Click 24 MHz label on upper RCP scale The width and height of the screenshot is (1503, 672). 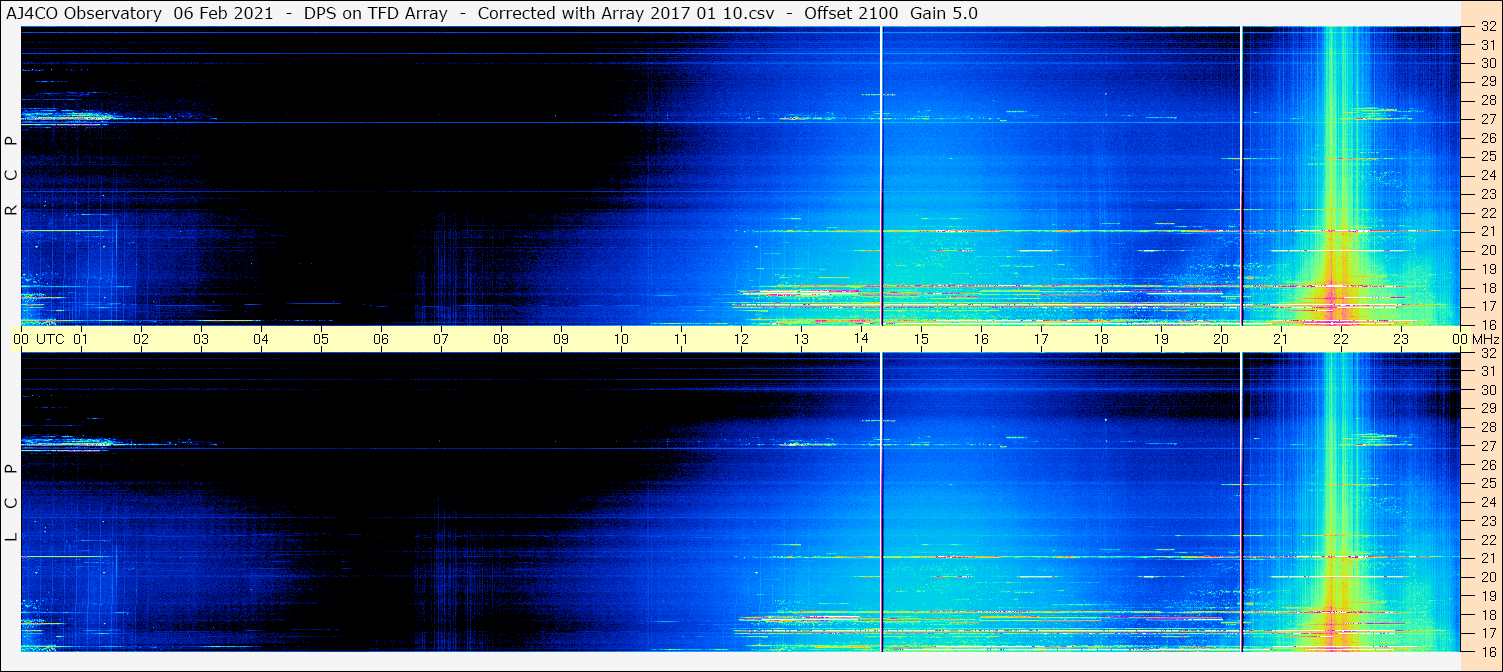point(1487,175)
